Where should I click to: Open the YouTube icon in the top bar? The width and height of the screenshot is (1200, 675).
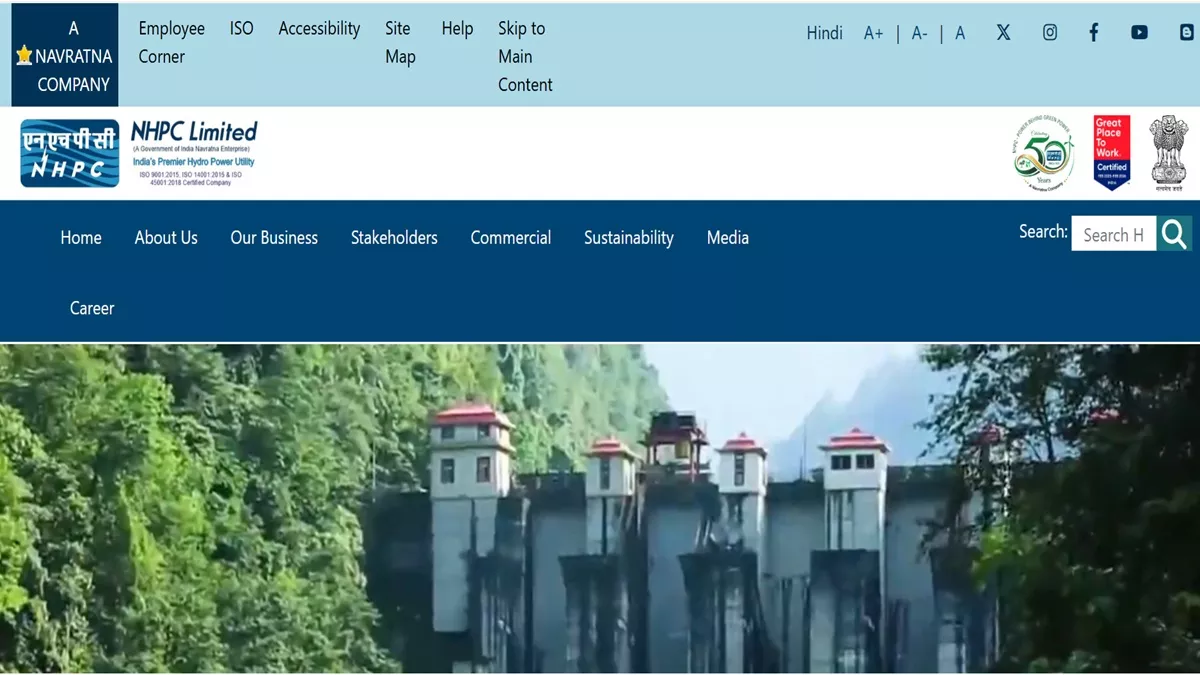tap(1139, 32)
